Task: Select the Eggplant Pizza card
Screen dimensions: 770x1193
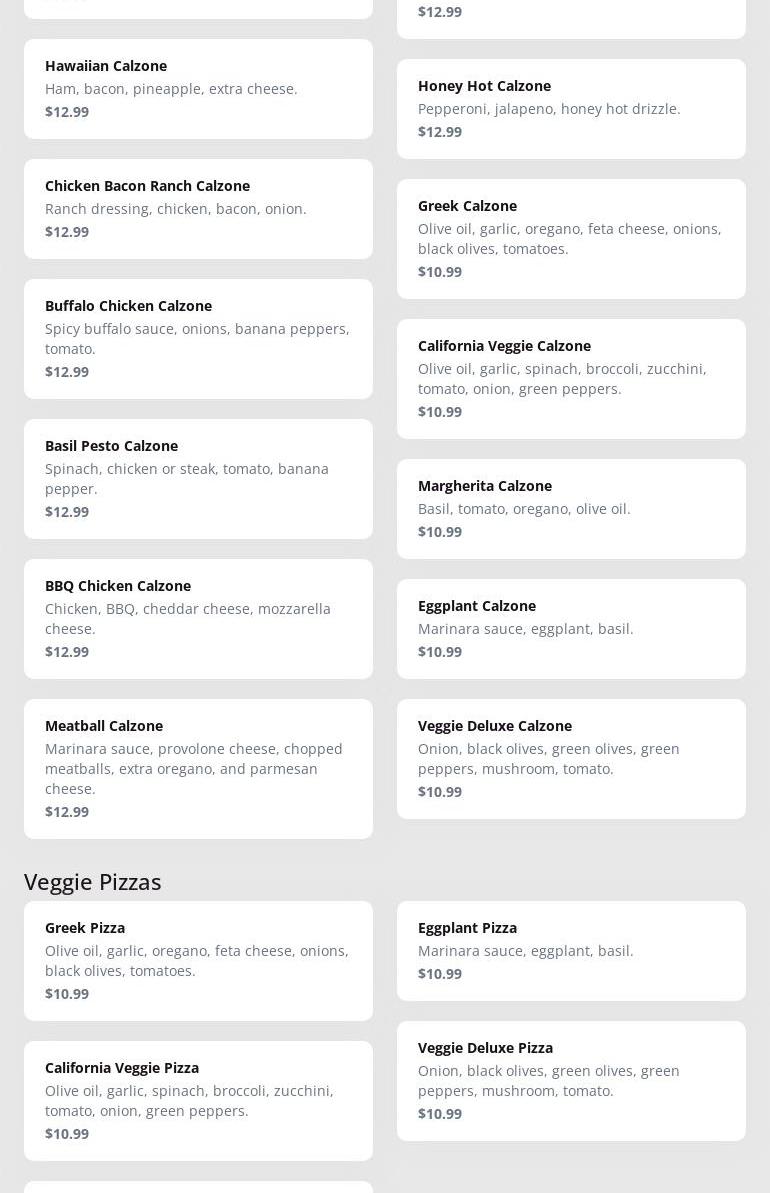Action: (571, 950)
